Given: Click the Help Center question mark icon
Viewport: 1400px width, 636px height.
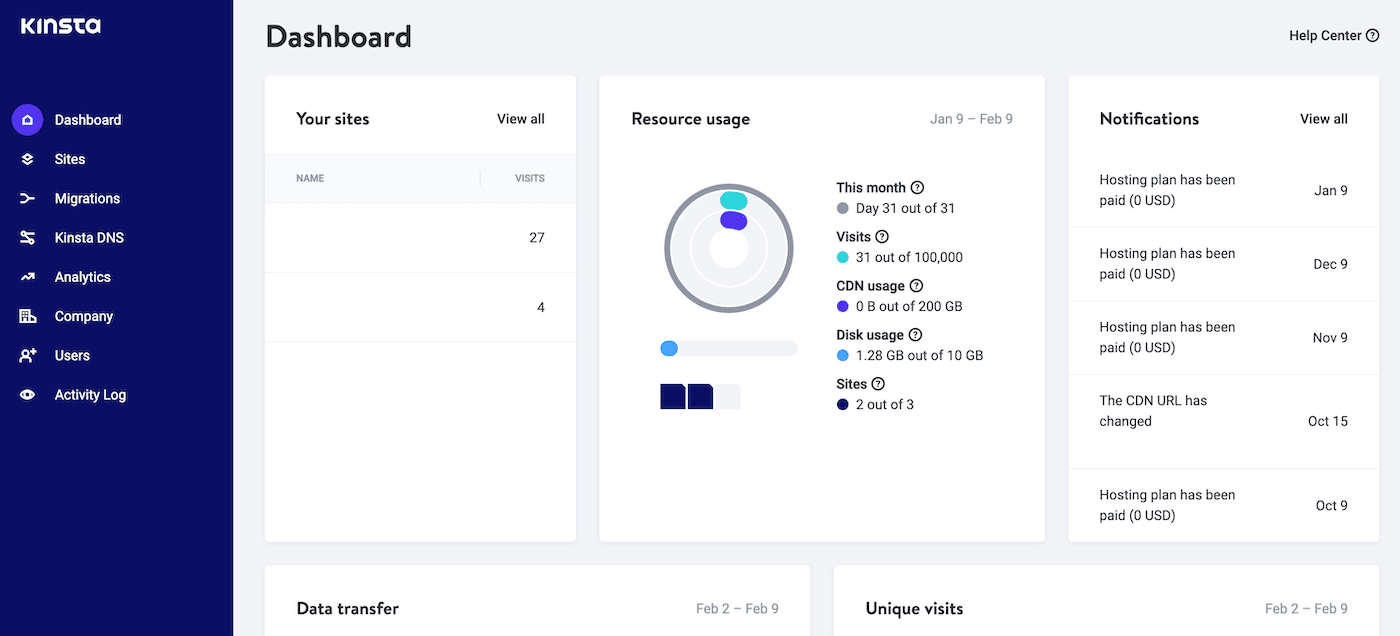Looking at the screenshot, I should [x=1372, y=35].
